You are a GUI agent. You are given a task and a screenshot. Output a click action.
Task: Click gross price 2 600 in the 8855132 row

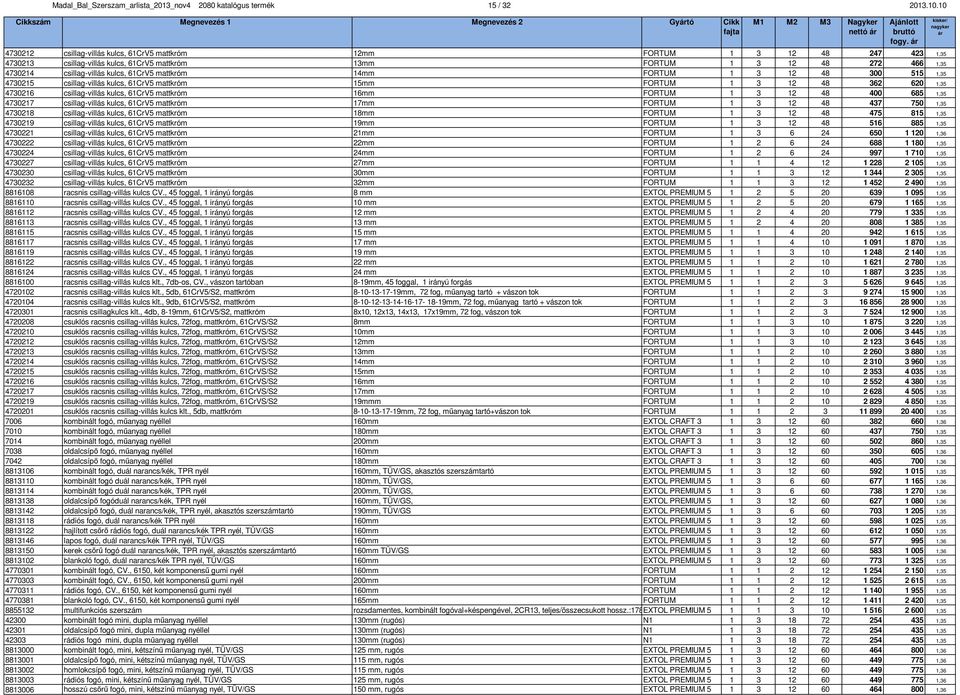coord(914,610)
